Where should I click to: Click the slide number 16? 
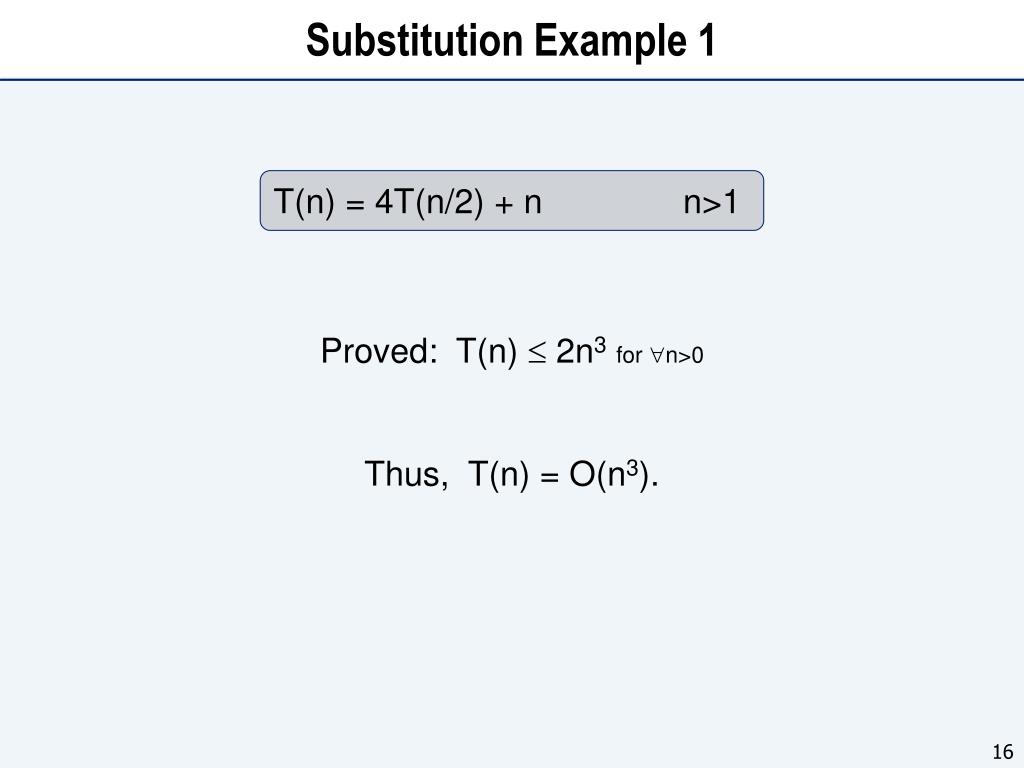(x=1002, y=752)
